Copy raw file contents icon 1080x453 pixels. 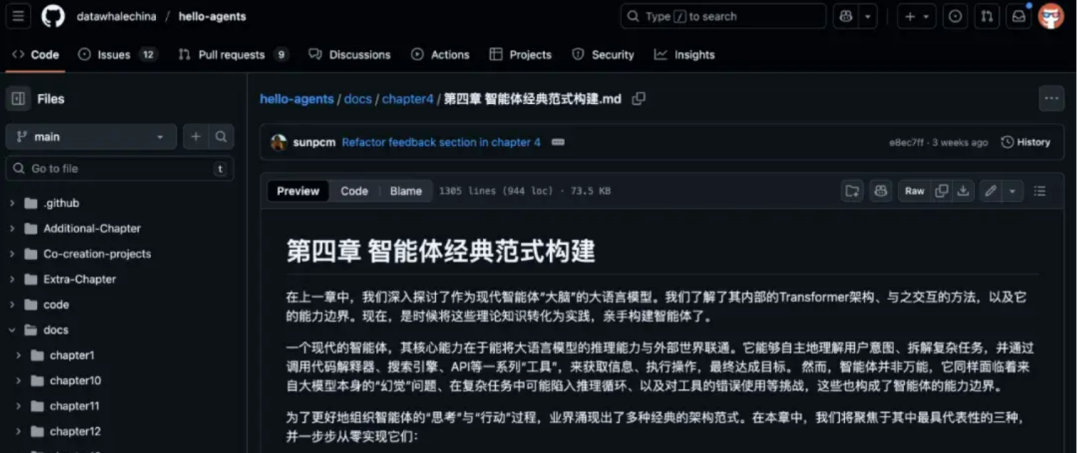[x=942, y=191]
